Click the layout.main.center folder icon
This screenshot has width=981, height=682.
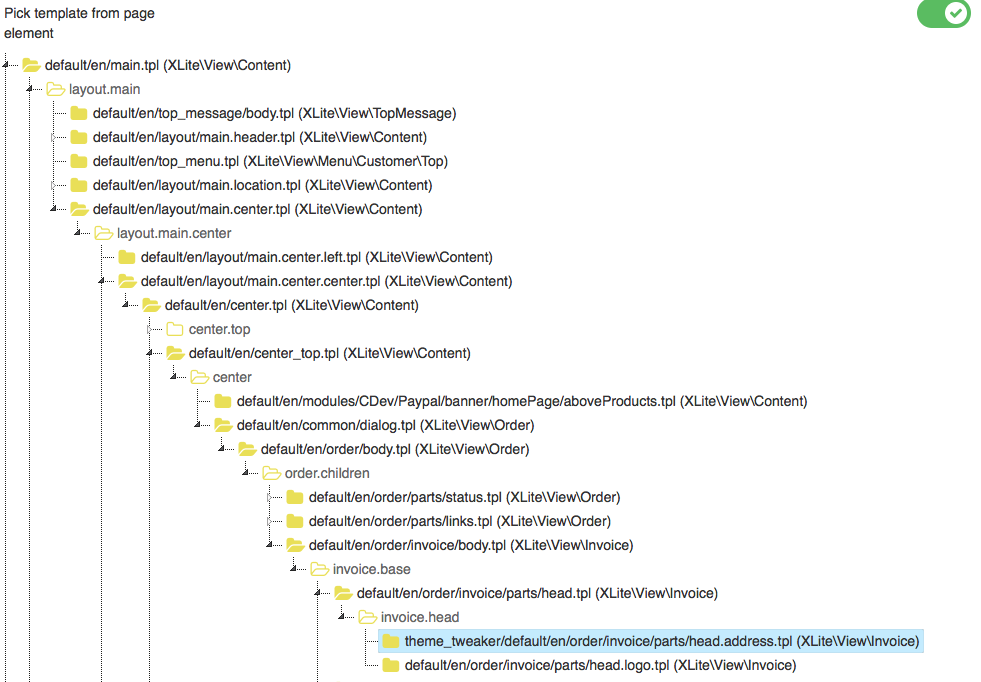pyautogui.click(x=103, y=233)
